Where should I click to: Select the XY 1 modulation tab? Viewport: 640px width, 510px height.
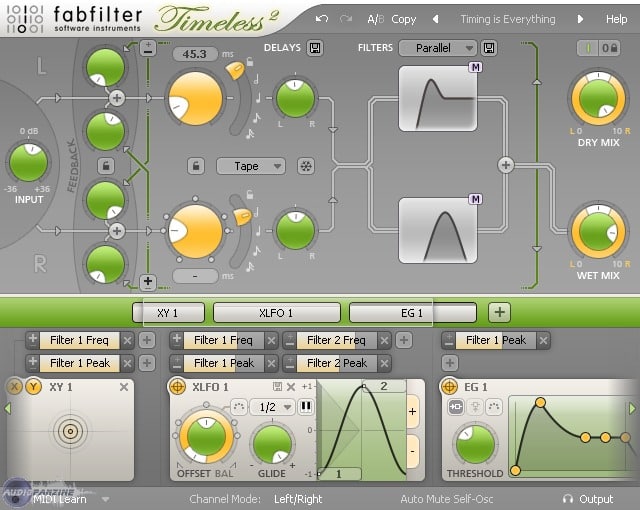pos(168,313)
